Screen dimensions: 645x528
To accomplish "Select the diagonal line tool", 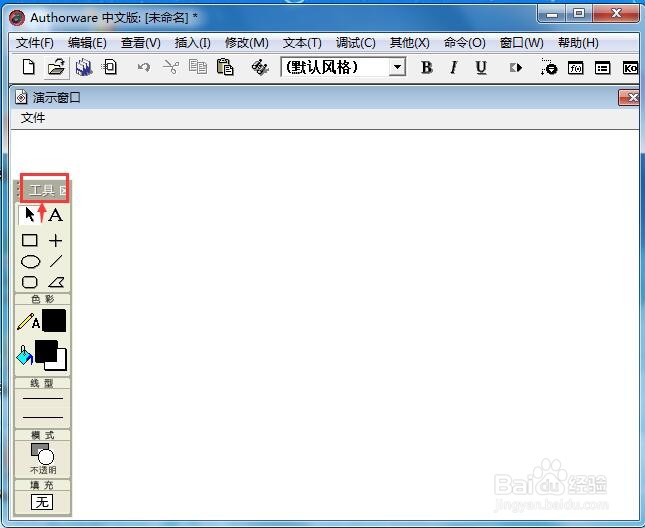I will (x=56, y=261).
